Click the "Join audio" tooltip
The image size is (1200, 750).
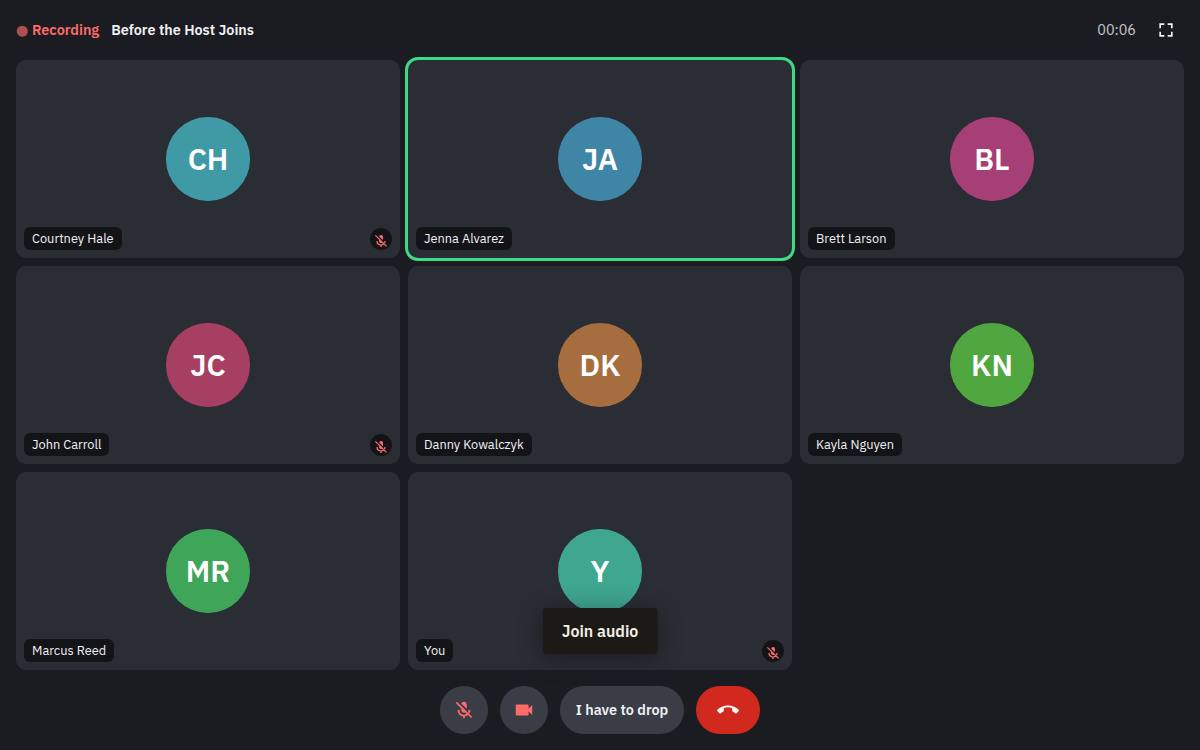point(600,631)
